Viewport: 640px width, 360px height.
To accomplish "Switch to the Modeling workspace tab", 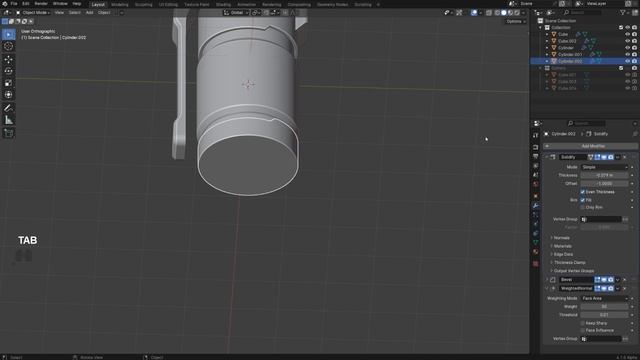I will (x=120, y=4).
